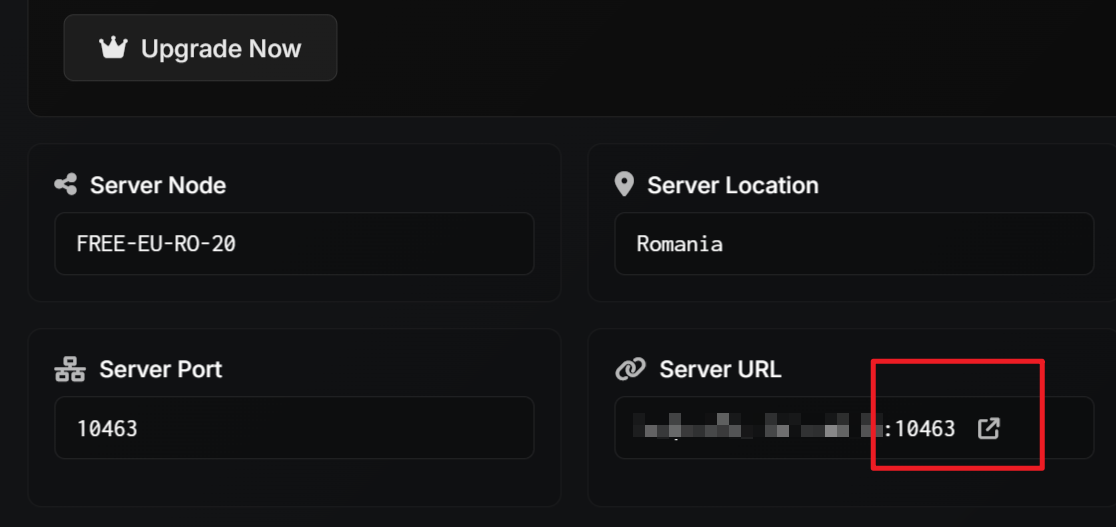The image size is (1116, 527).
Task: Click the Server Node heading
Action: 158,185
